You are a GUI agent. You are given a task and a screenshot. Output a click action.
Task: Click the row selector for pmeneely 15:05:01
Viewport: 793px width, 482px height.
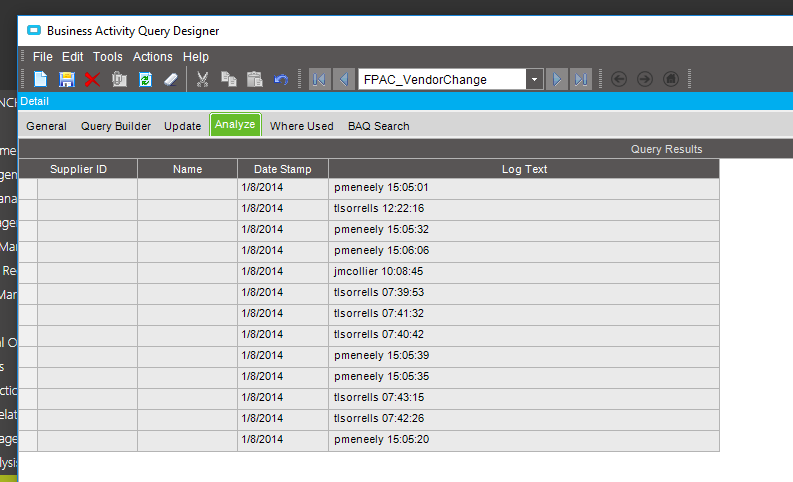(x=28, y=188)
